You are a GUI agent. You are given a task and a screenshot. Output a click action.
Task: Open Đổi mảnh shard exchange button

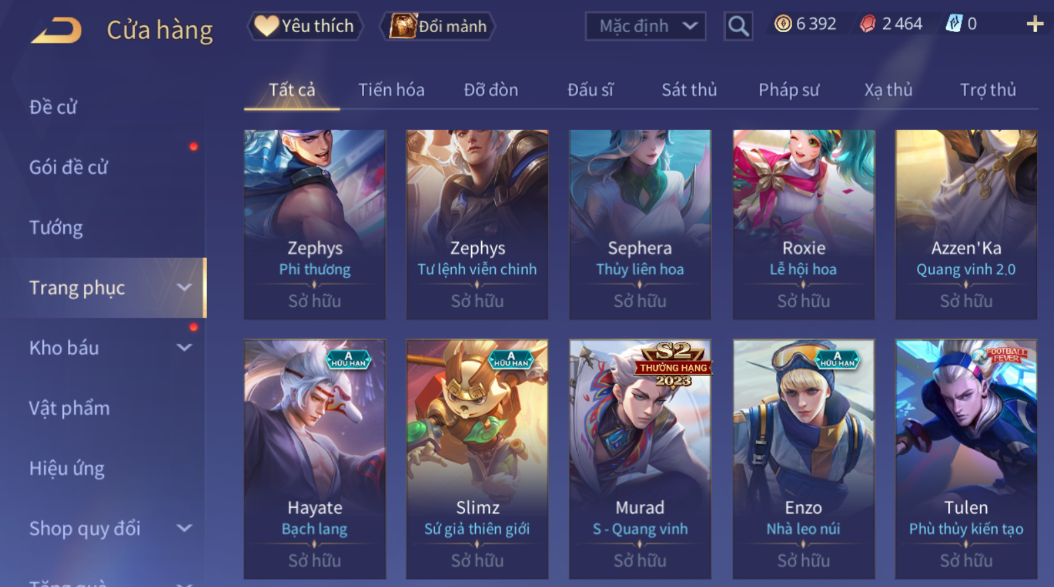point(438,26)
